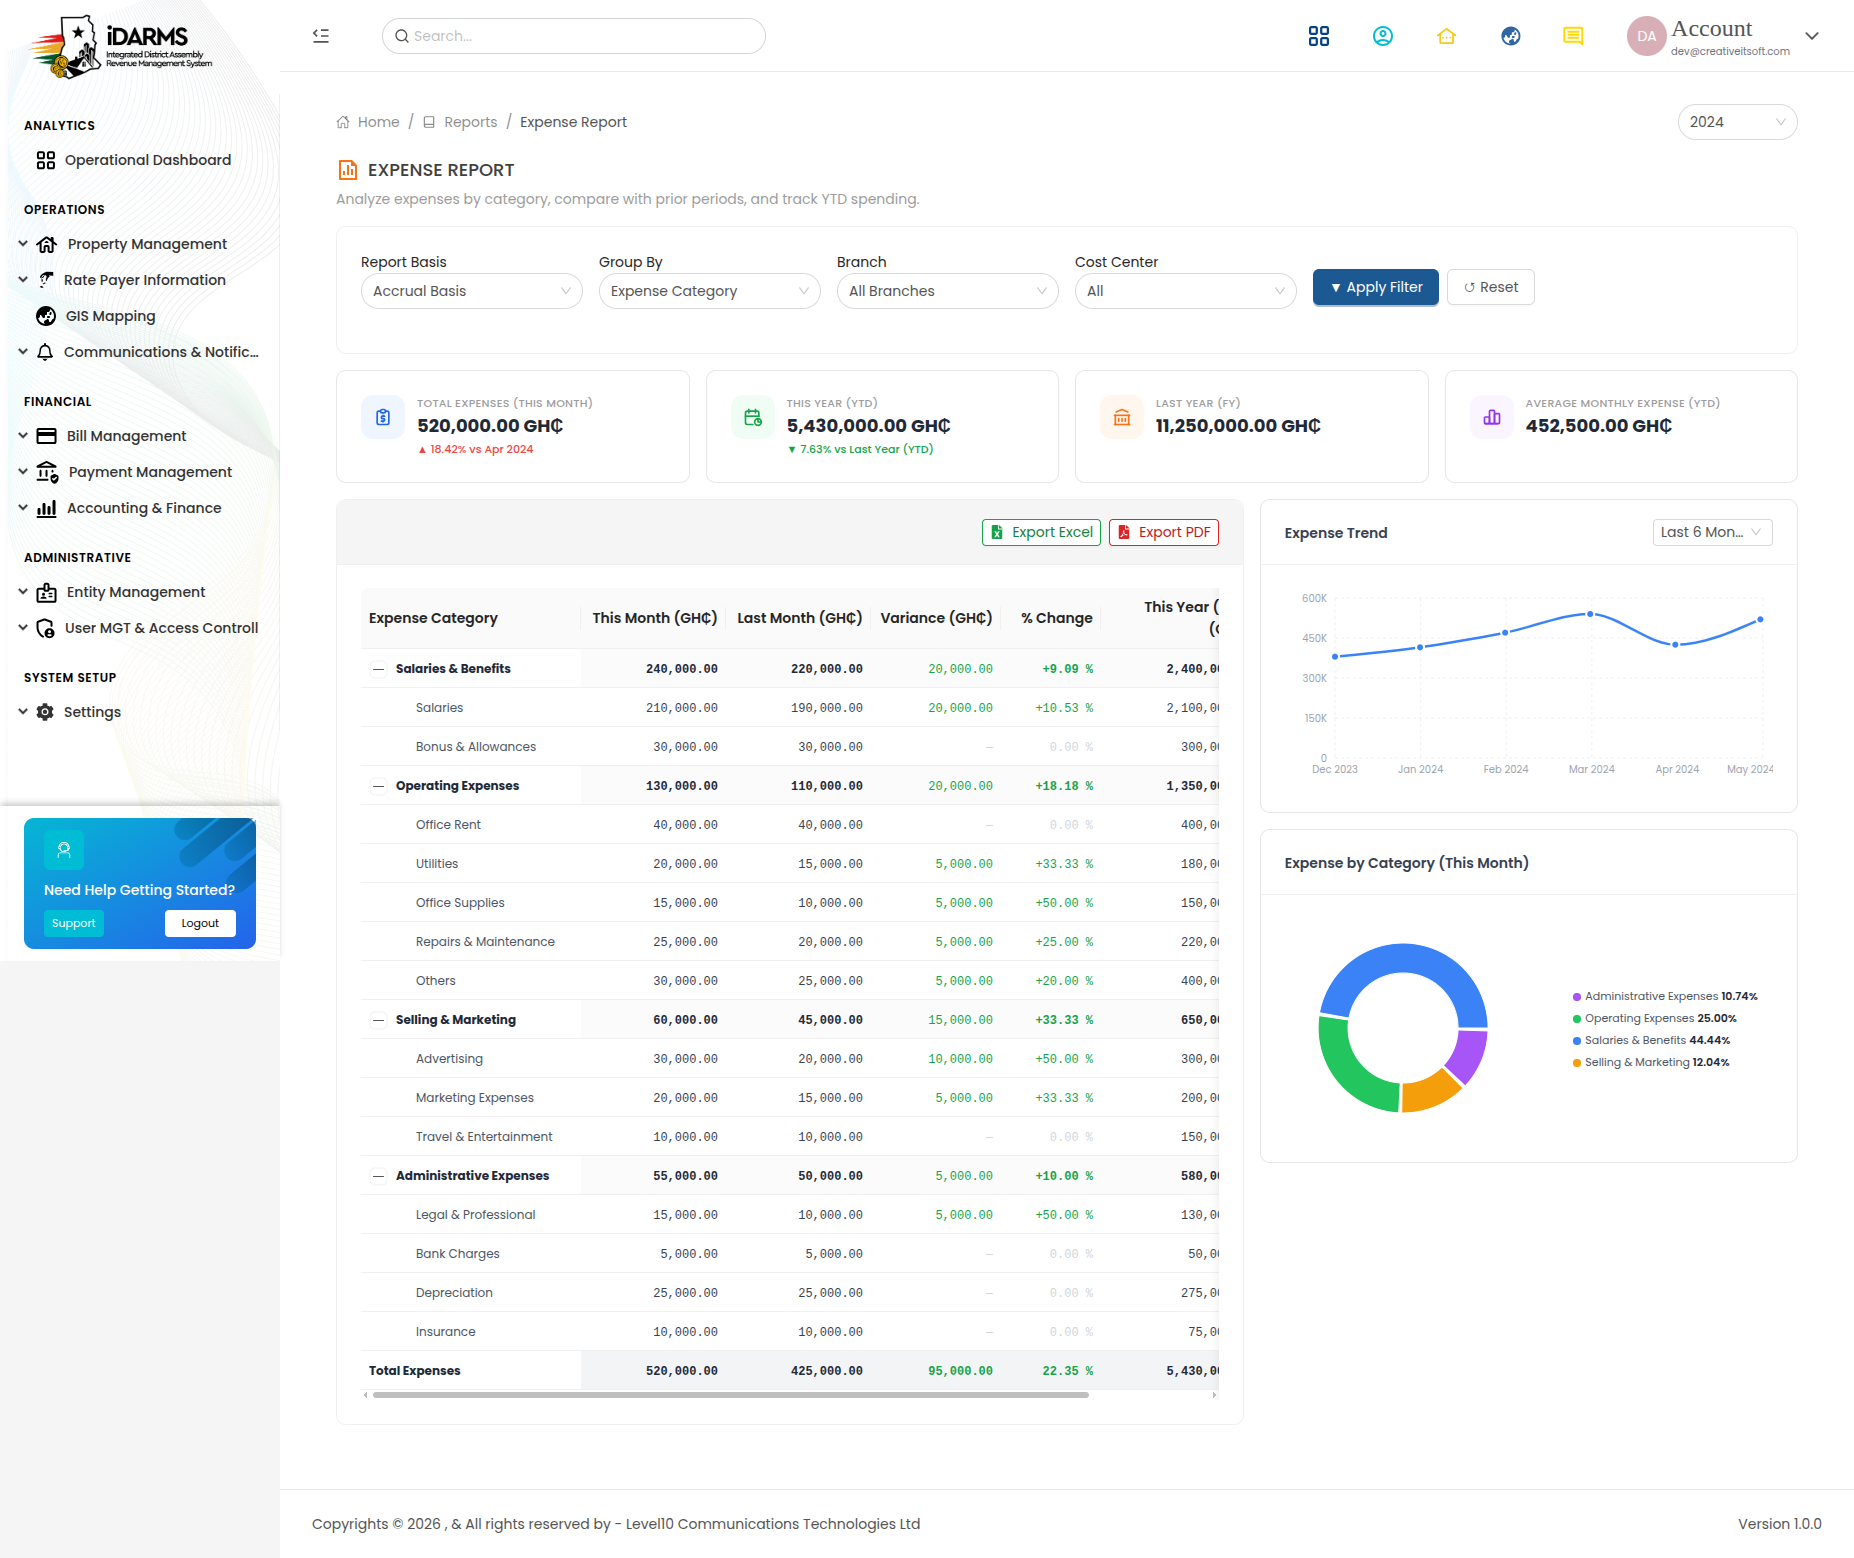This screenshot has height=1558, width=1854.
Task: Click the This Year YTD calendar icon
Action: tap(753, 417)
